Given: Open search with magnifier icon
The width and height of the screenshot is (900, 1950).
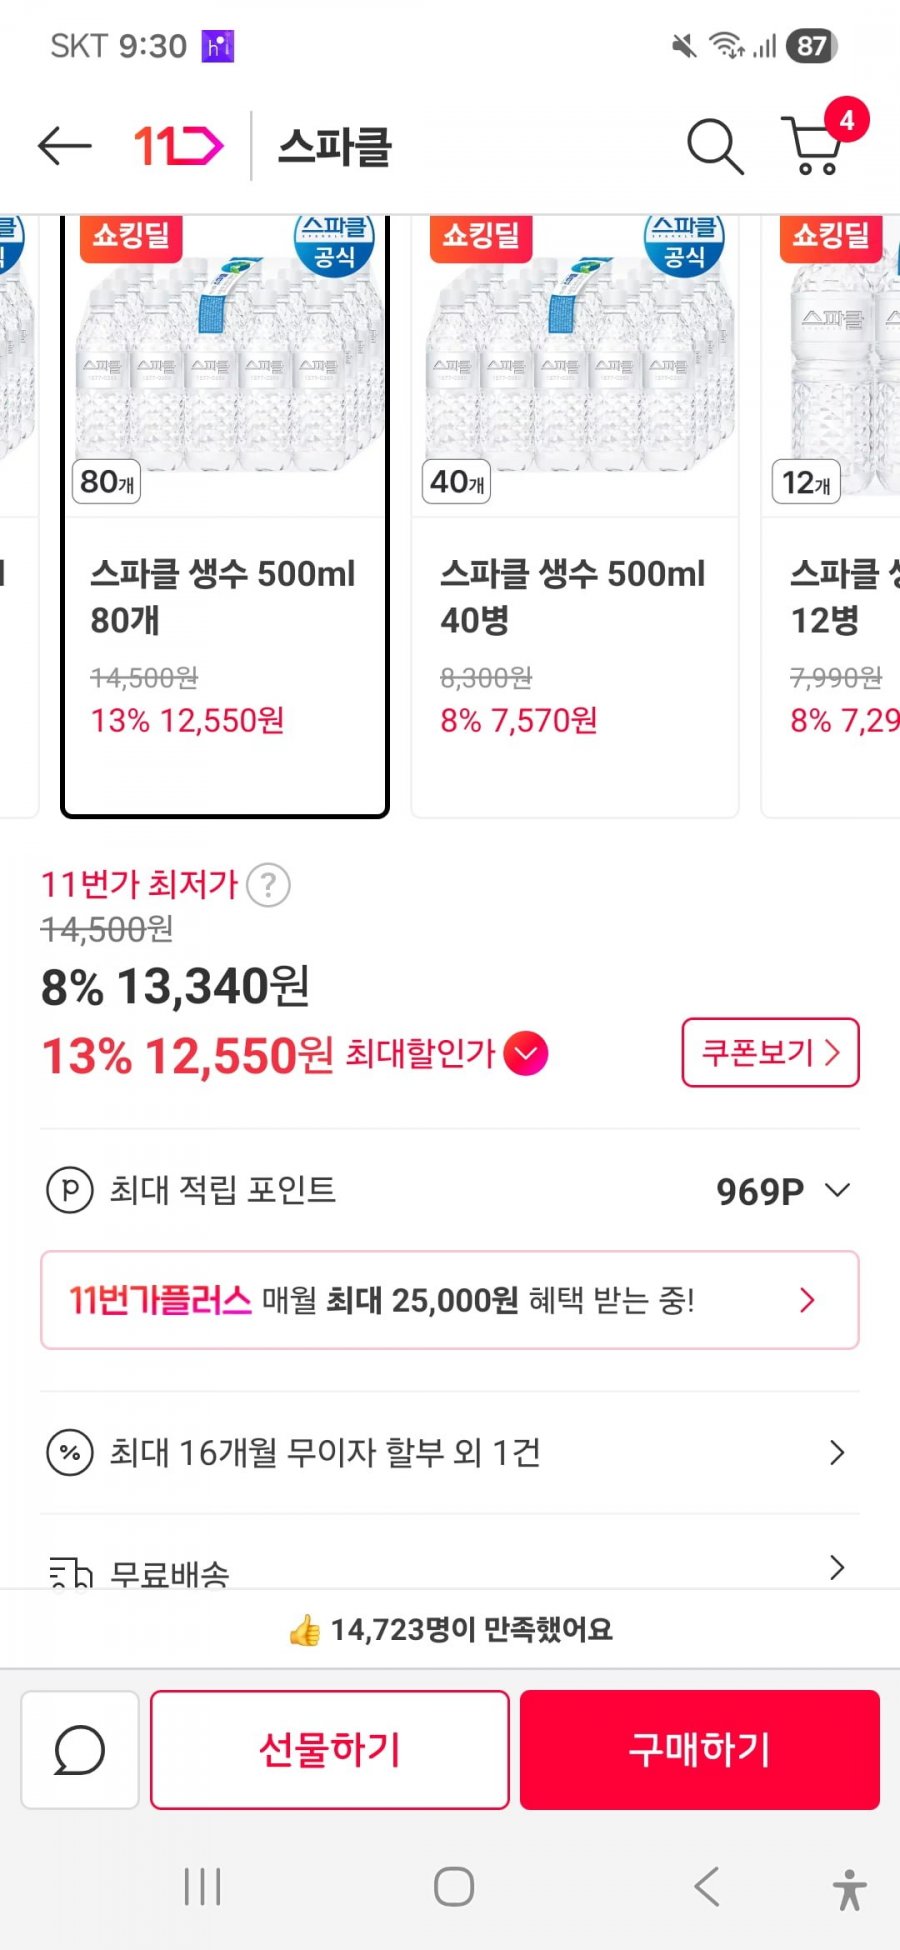Looking at the screenshot, I should (x=715, y=146).
